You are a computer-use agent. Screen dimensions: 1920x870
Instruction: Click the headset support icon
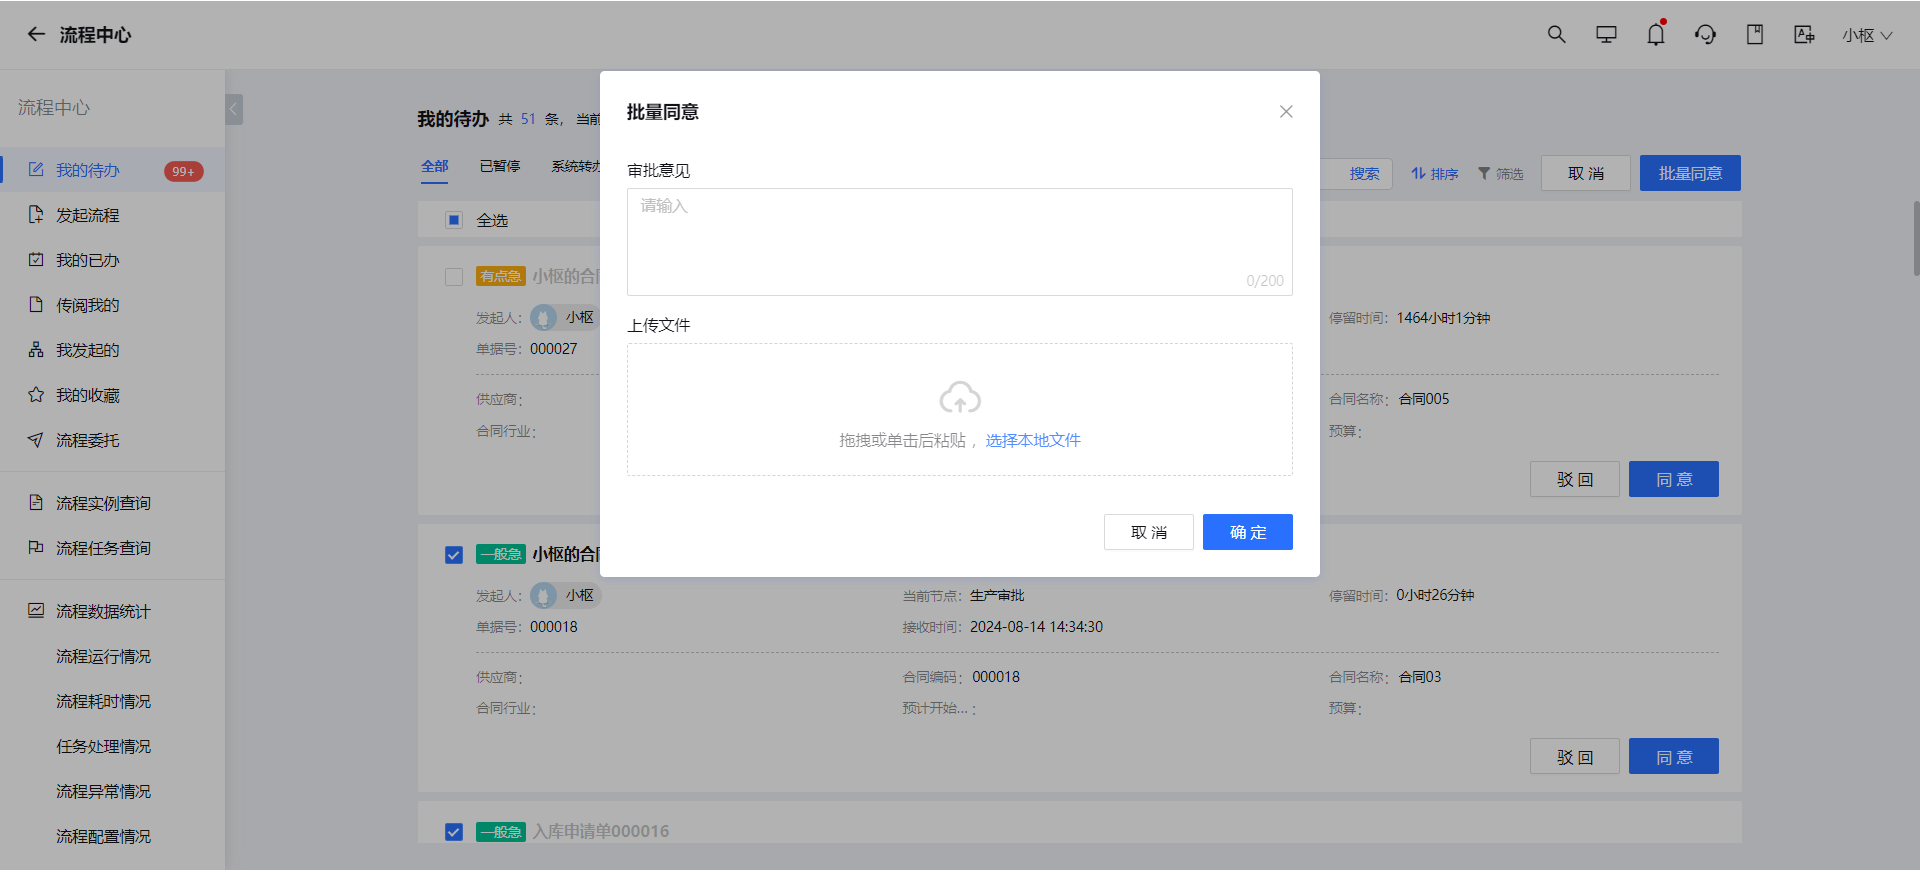(x=1705, y=34)
